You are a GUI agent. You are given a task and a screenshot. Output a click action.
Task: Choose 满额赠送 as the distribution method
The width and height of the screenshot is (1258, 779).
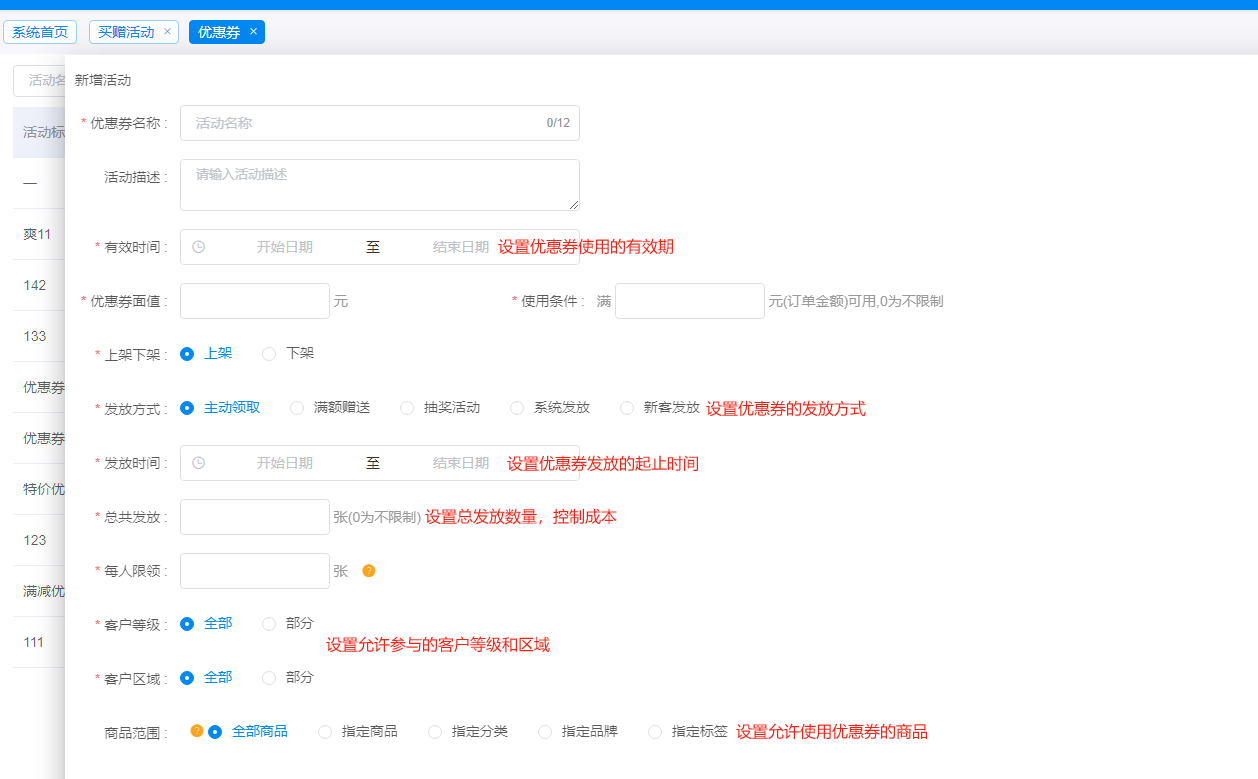point(297,408)
